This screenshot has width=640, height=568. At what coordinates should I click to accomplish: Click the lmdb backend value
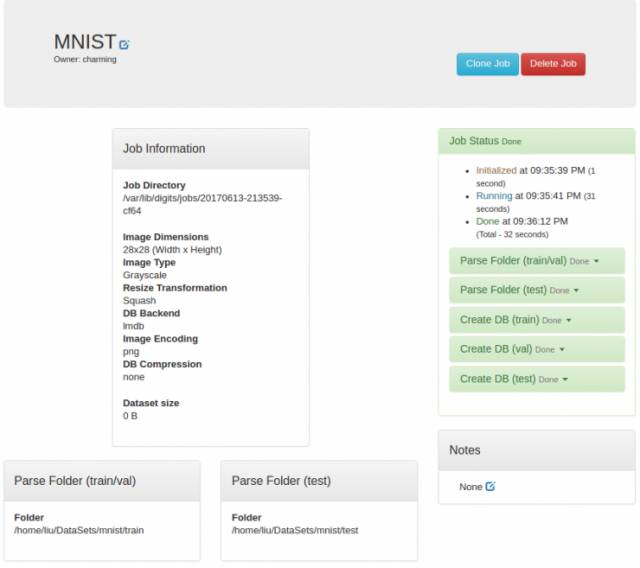click(133, 326)
